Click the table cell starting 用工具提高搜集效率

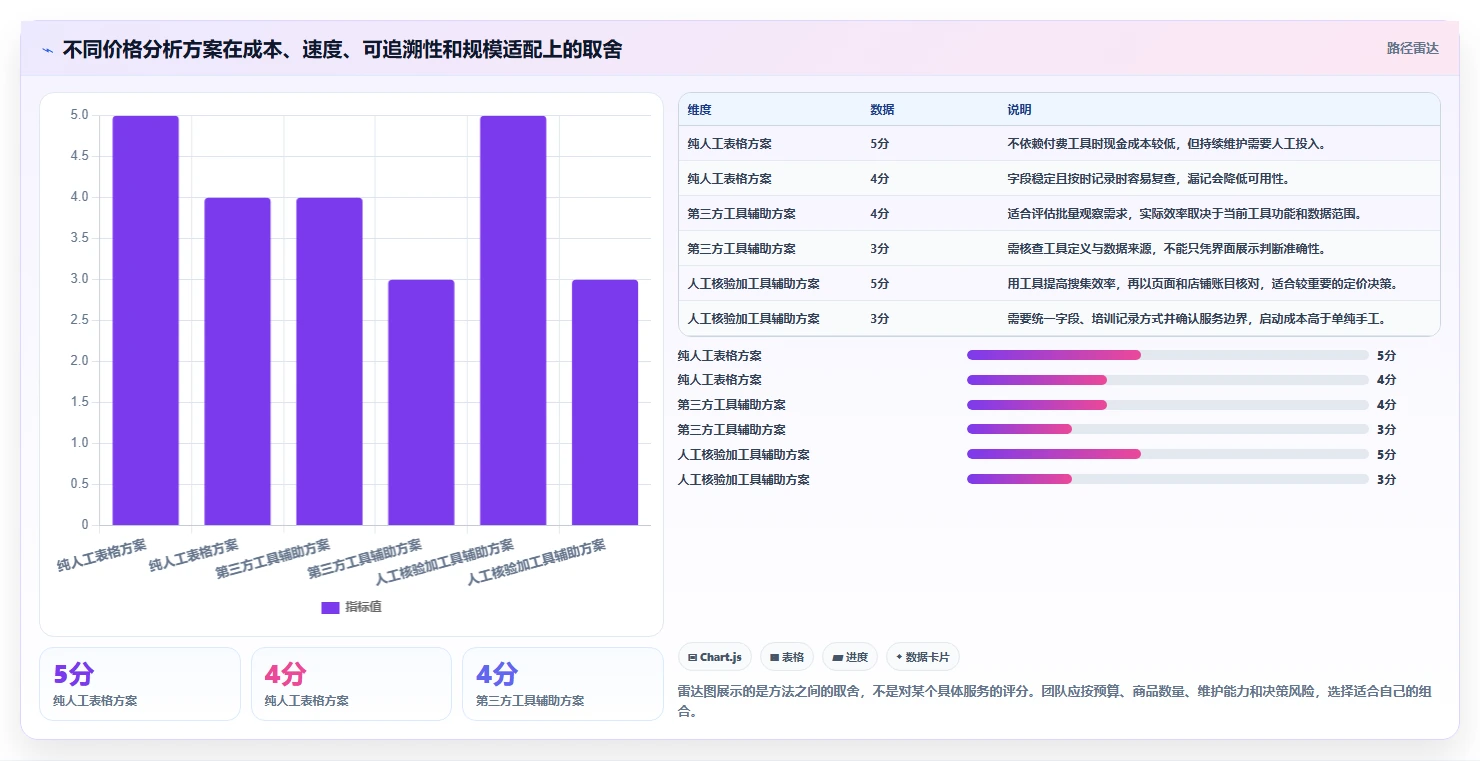[1218, 284]
